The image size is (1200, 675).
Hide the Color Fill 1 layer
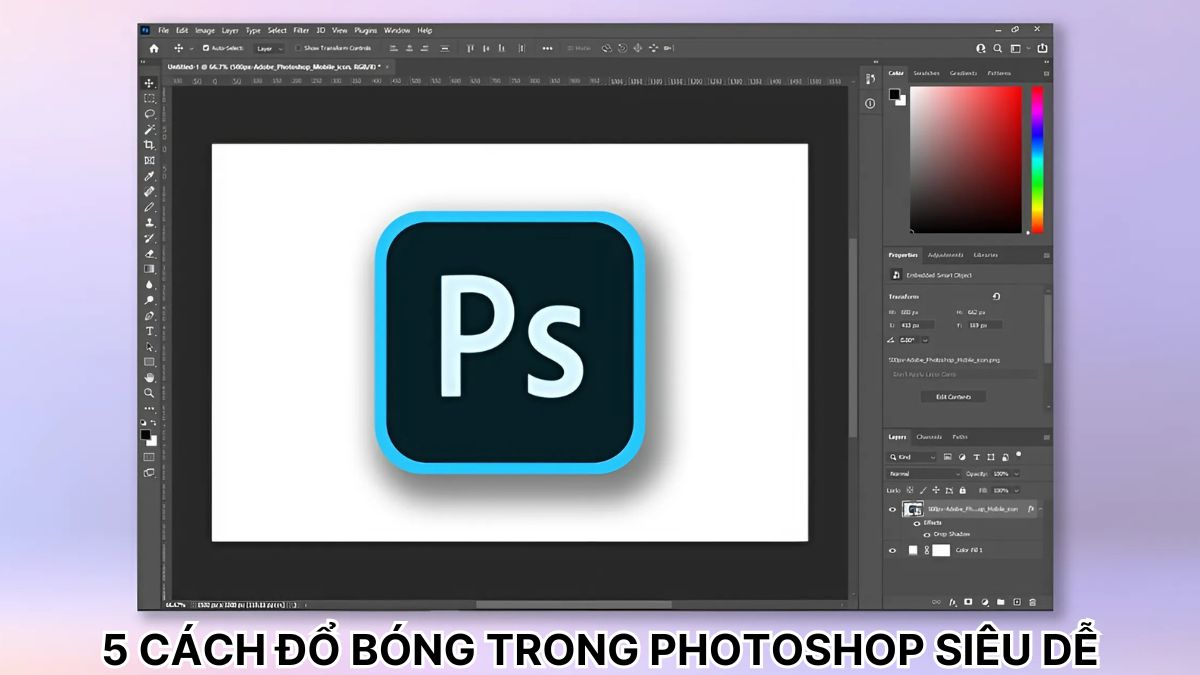(x=892, y=550)
